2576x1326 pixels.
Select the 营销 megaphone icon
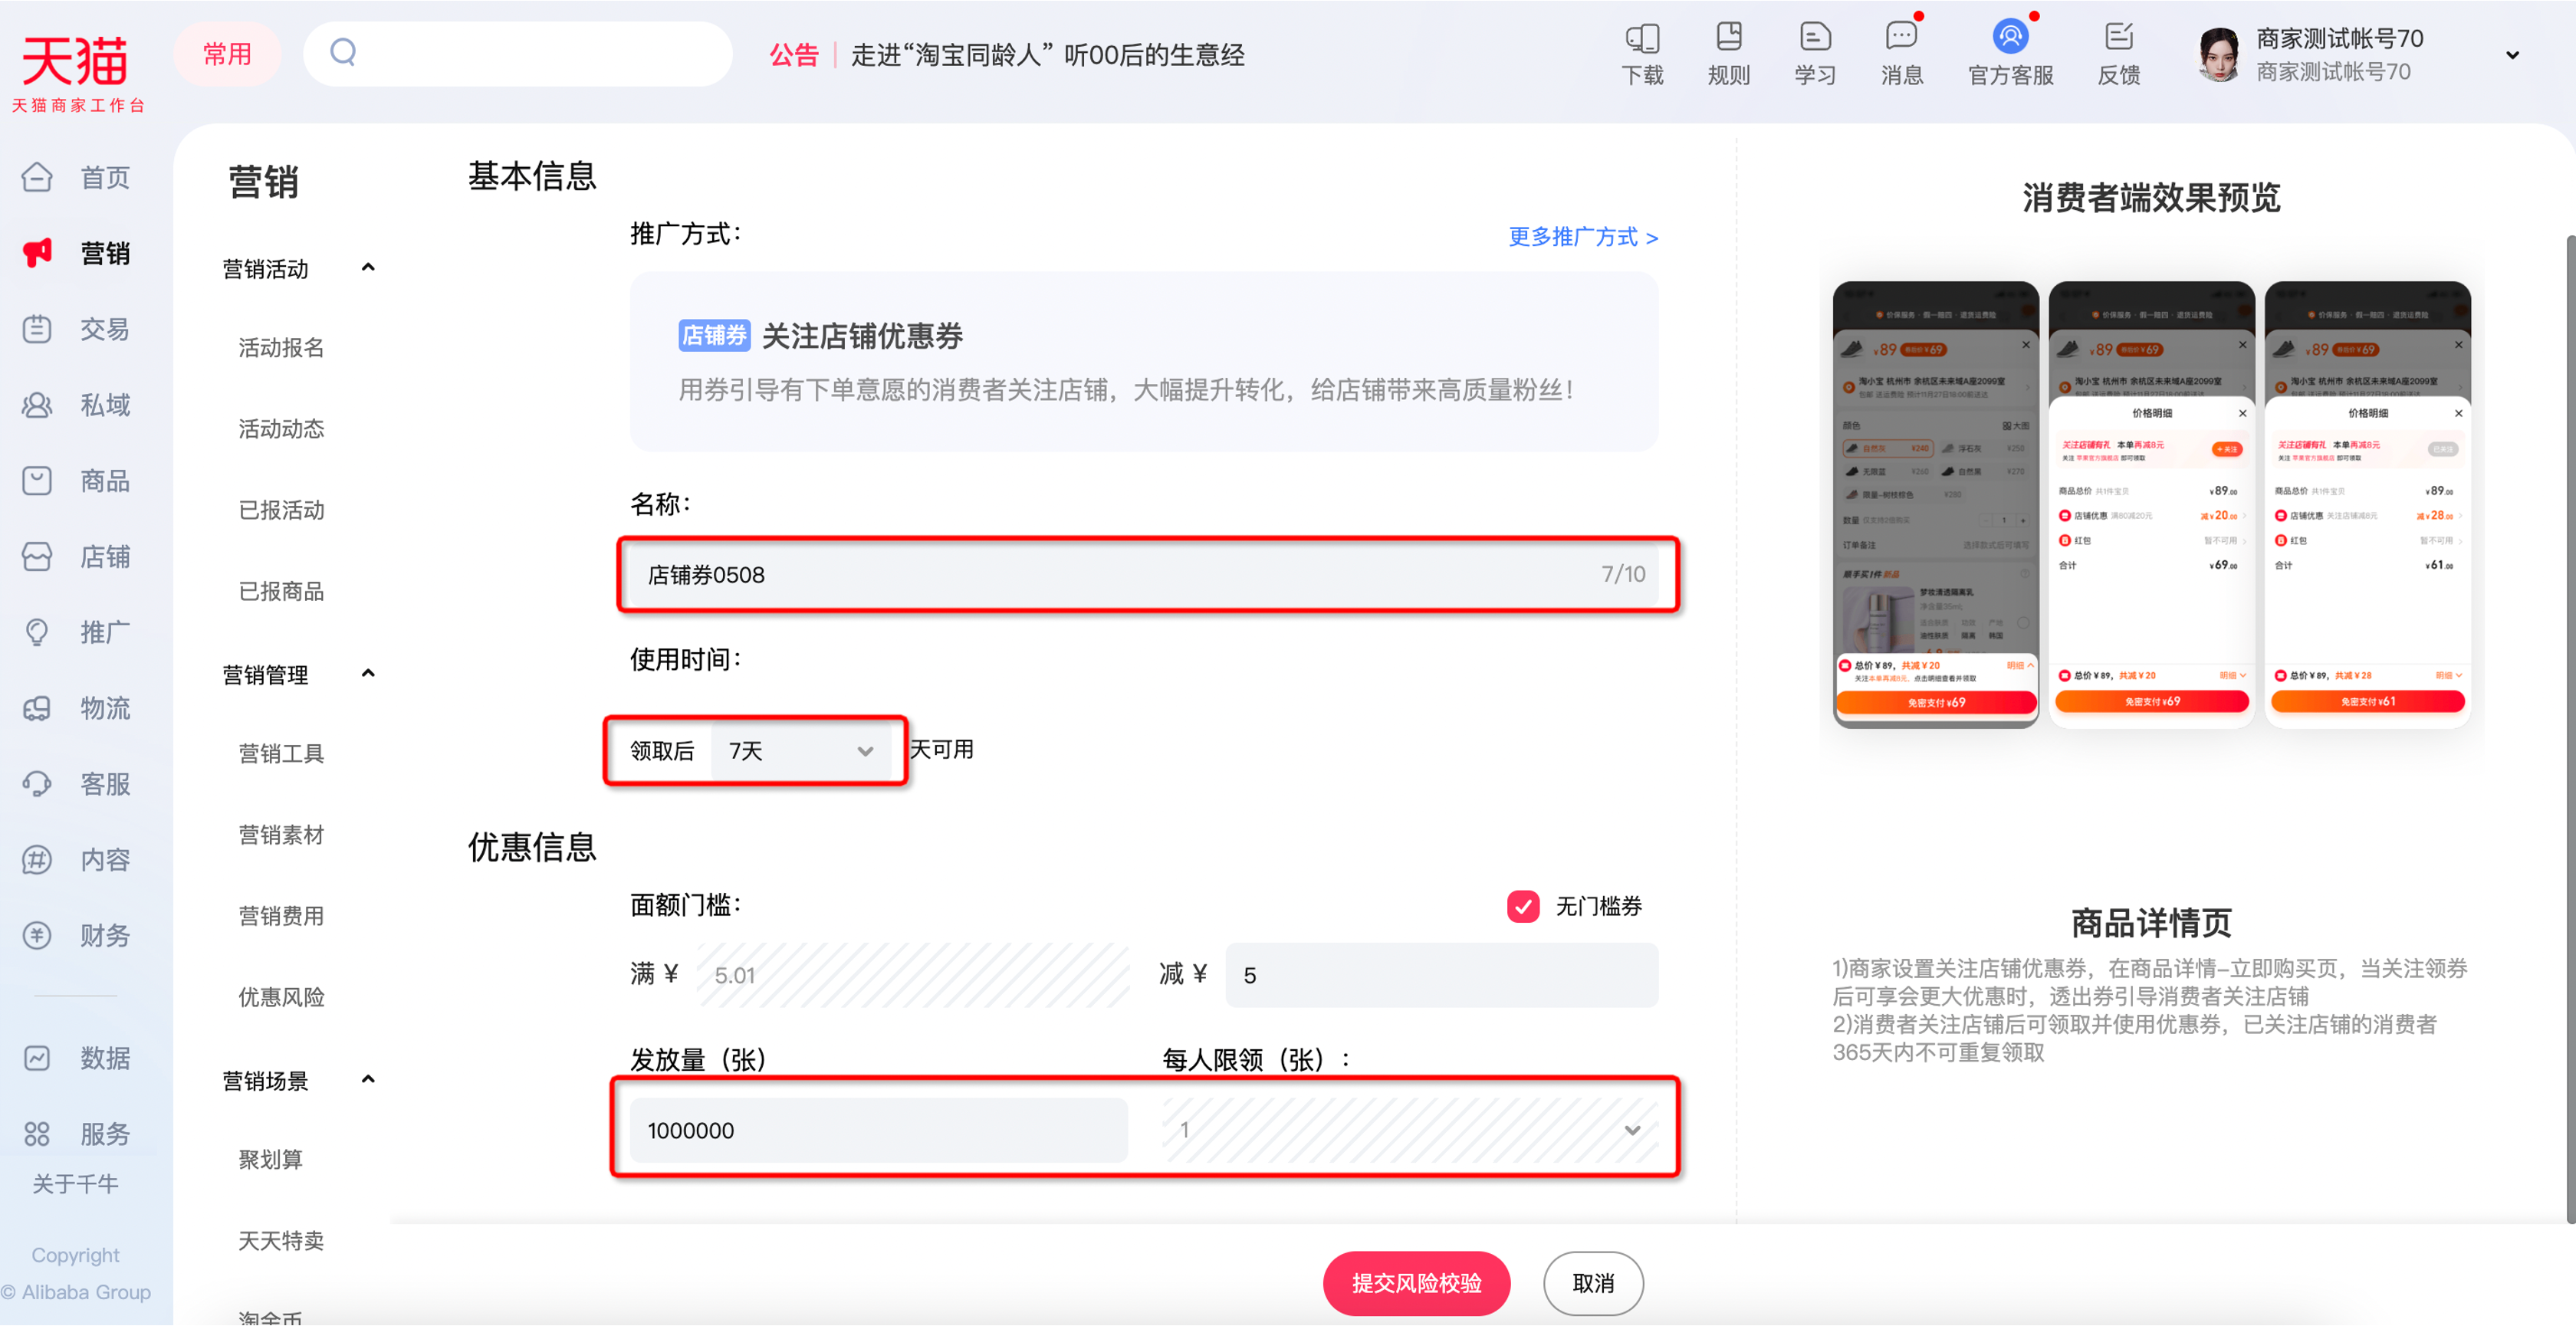[x=37, y=253]
